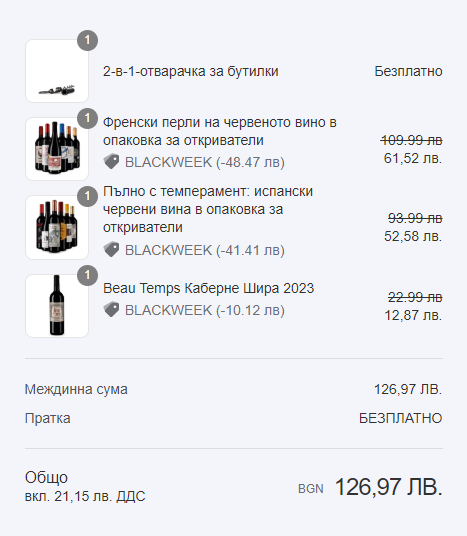This screenshot has width=467, height=536.
Task: Click the bottle opener product thumbnail
Action: (57, 71)
